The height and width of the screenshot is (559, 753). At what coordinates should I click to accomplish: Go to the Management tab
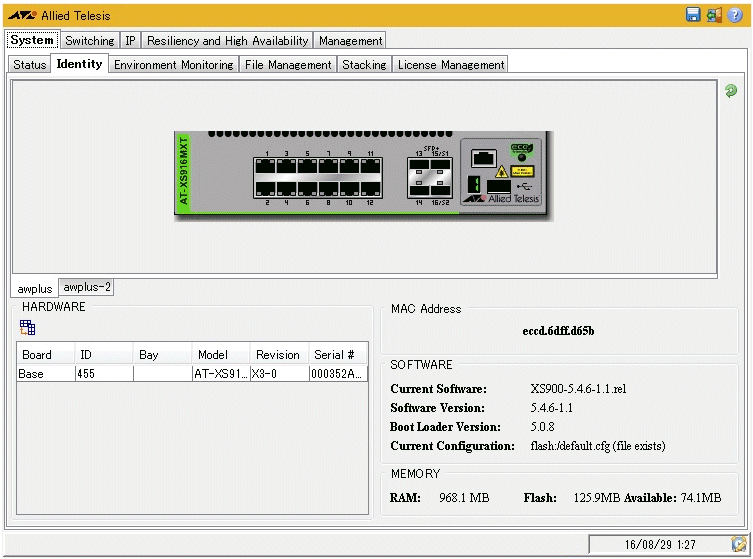[350, 41]
